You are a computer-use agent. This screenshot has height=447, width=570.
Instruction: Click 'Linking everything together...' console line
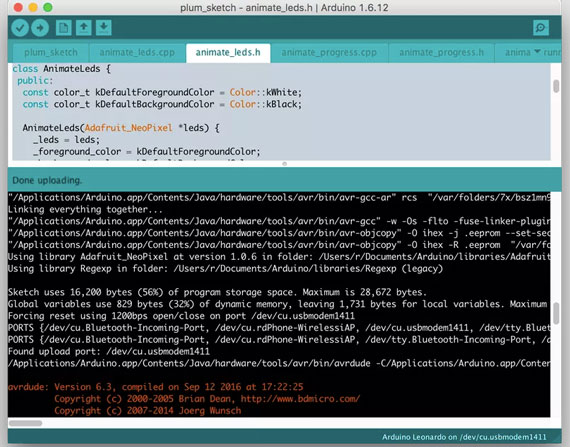(85, 210)
